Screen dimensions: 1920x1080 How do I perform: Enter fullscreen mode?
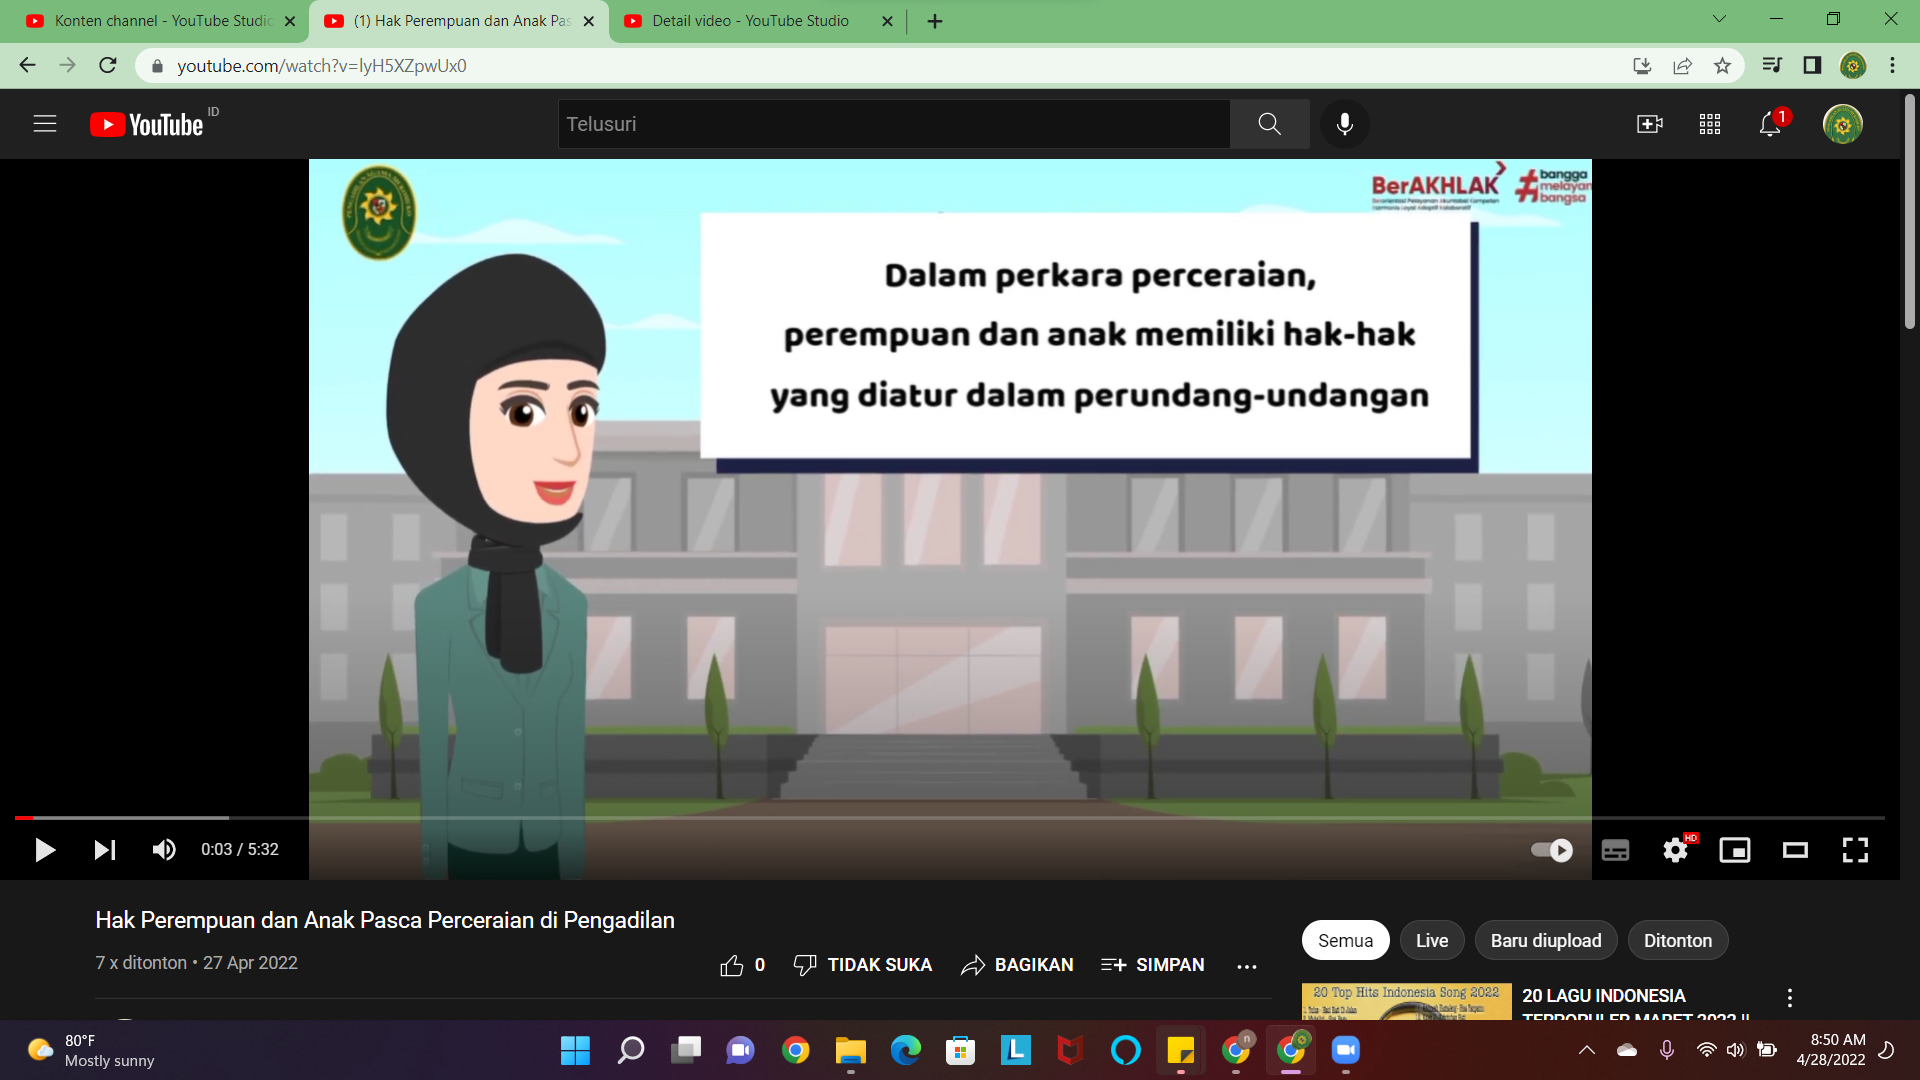(1855, 850)
